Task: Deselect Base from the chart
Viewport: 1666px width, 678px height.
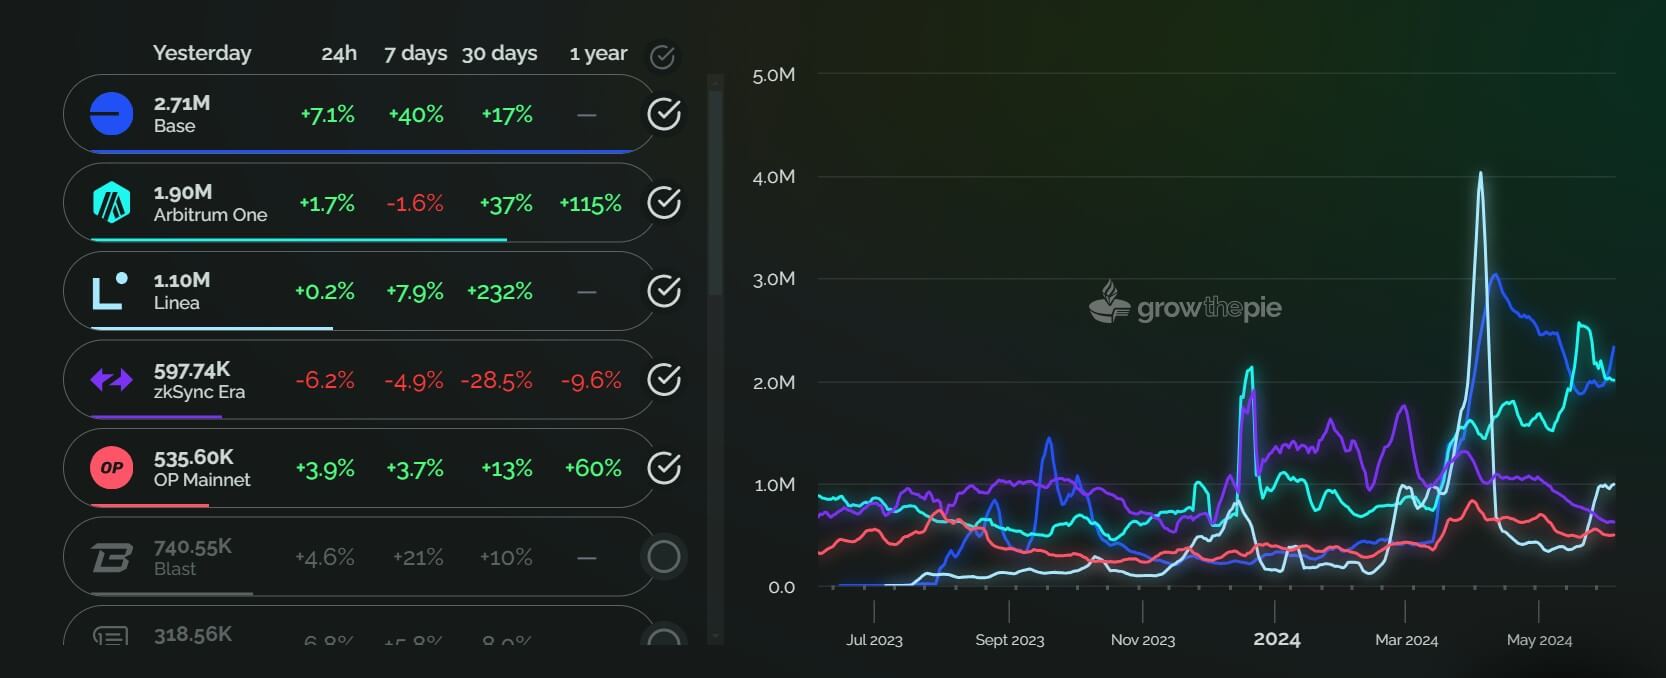Action: point(664,114)
